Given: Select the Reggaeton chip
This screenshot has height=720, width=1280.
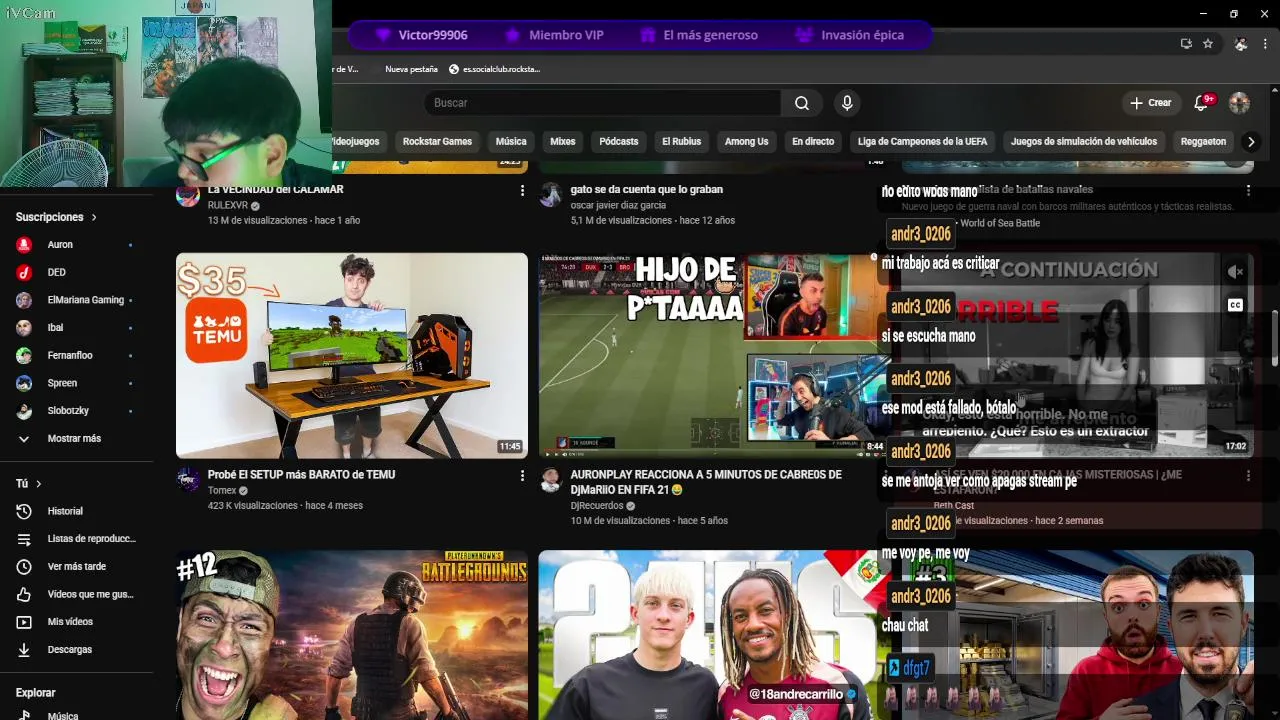Looking at the screenshot, I should click(x=1203, y=142).
